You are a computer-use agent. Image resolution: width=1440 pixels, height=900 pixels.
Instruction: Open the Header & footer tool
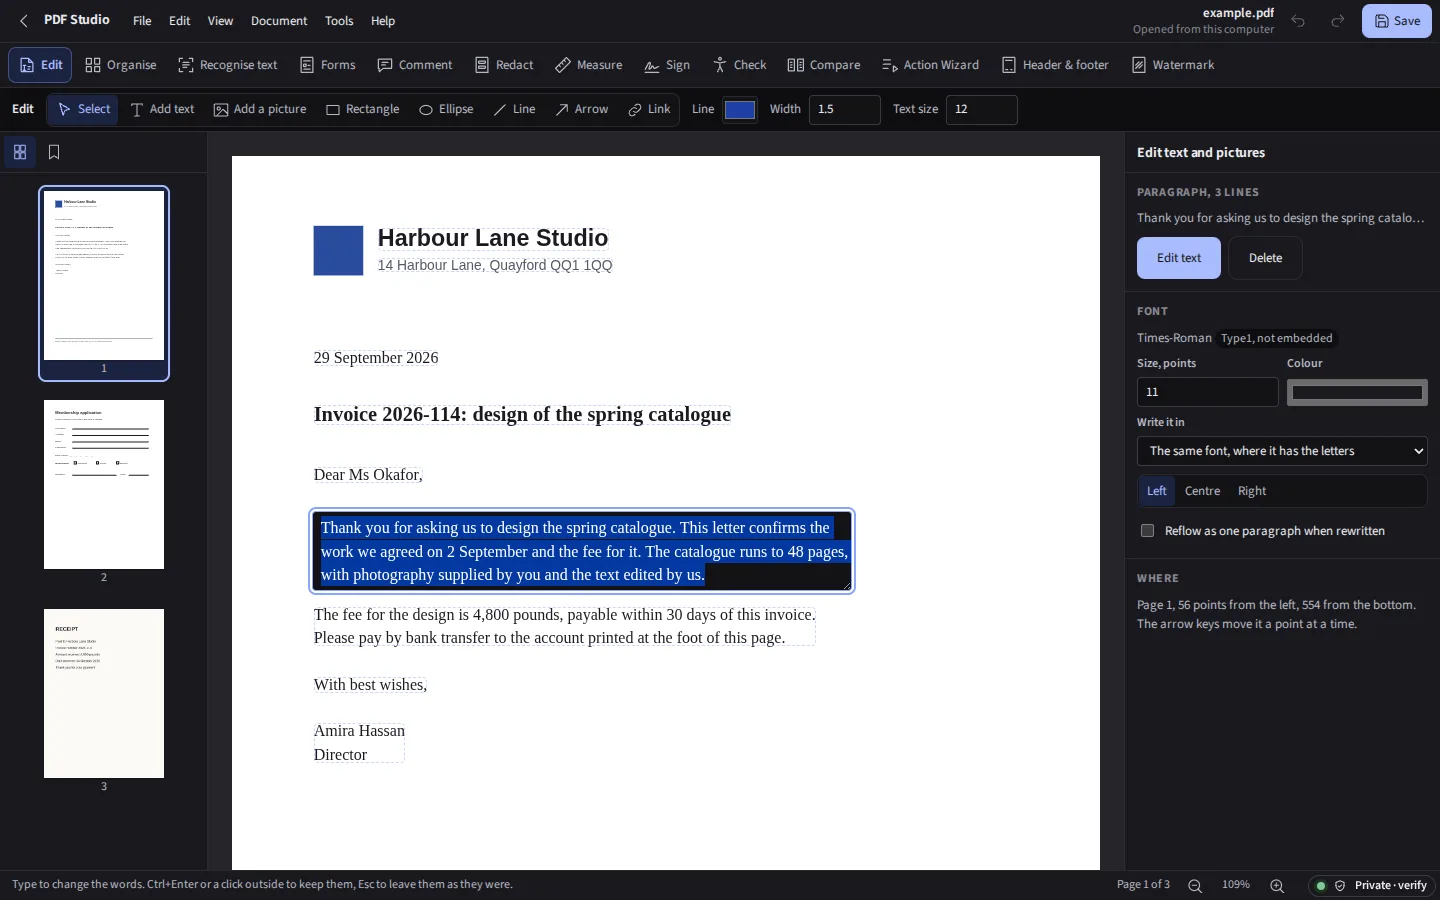1055,65
